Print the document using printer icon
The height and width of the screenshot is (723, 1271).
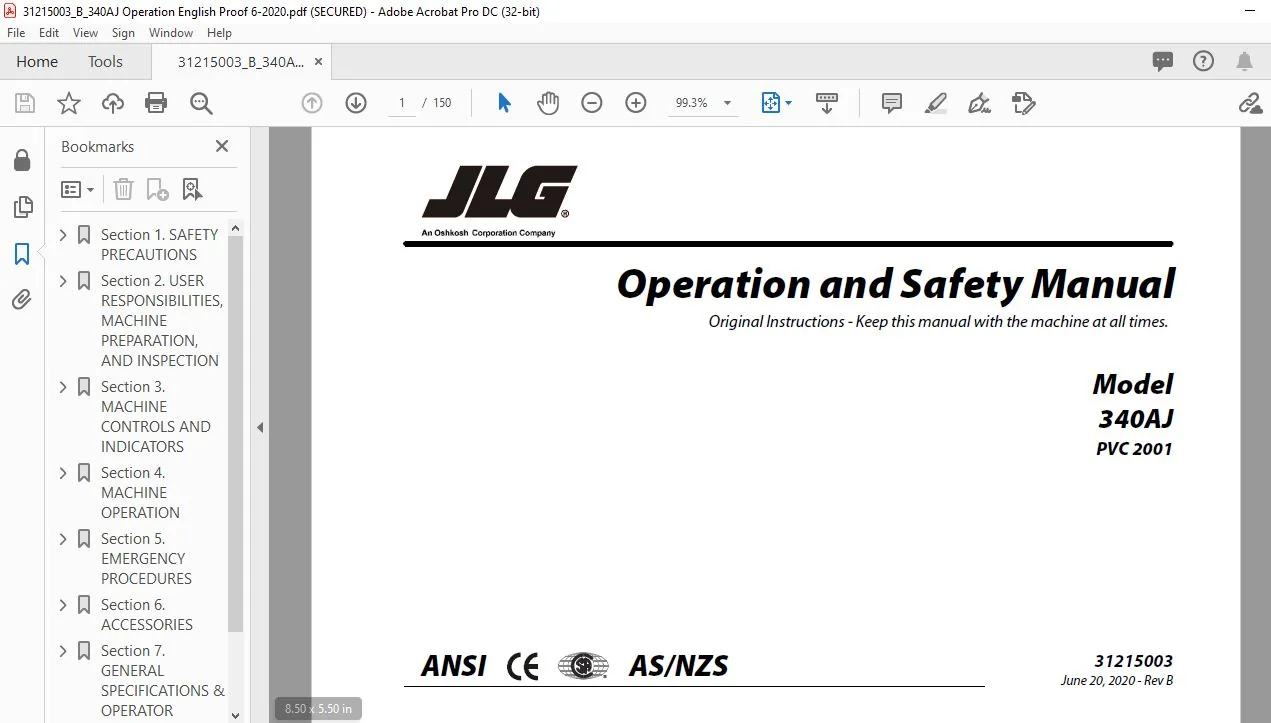(156, 103)
